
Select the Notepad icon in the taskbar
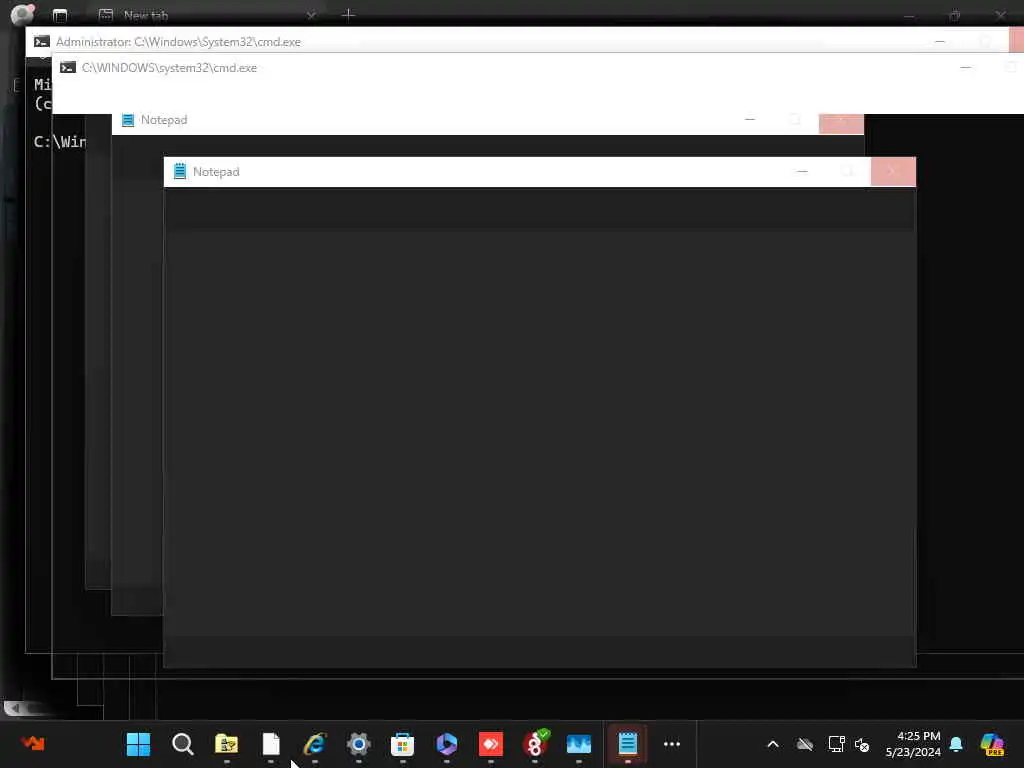click(x=628, y=744)
